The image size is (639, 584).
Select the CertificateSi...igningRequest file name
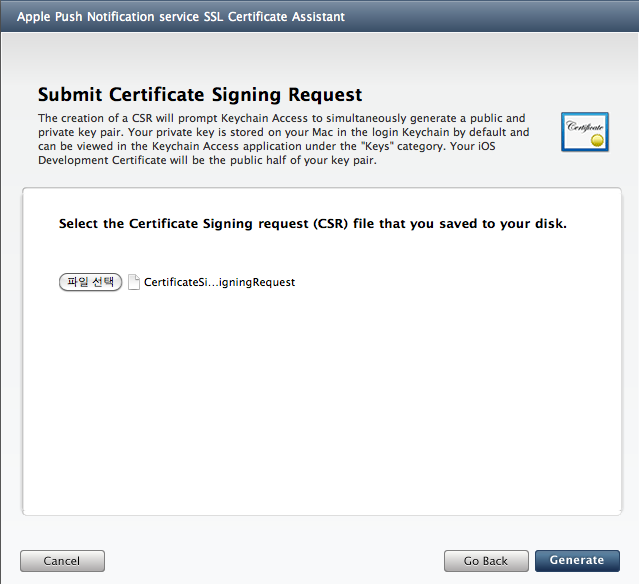(219, 282)
